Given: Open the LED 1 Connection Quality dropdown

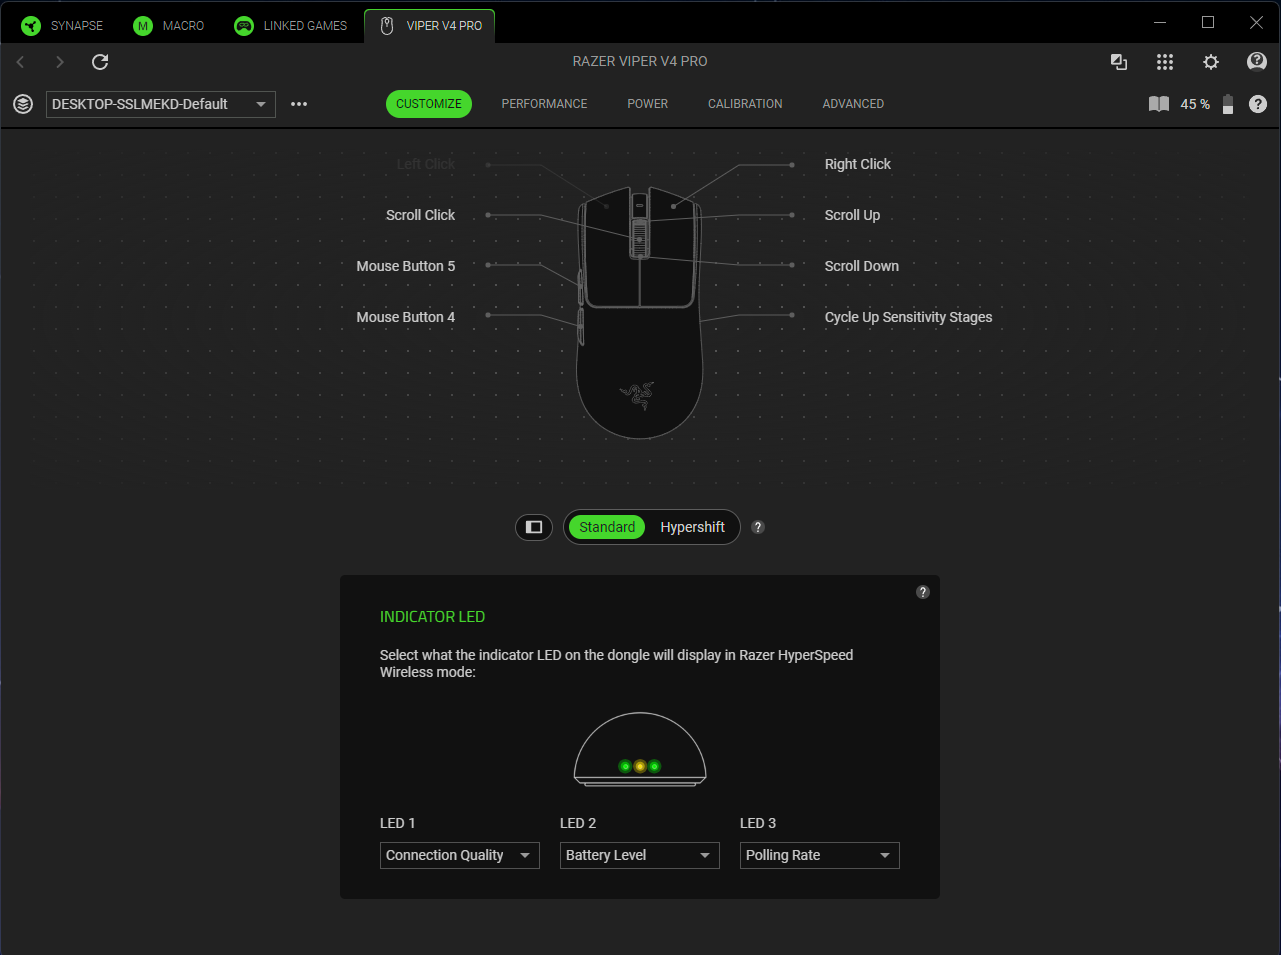Looking at the screenshot, I should point(460,855).
